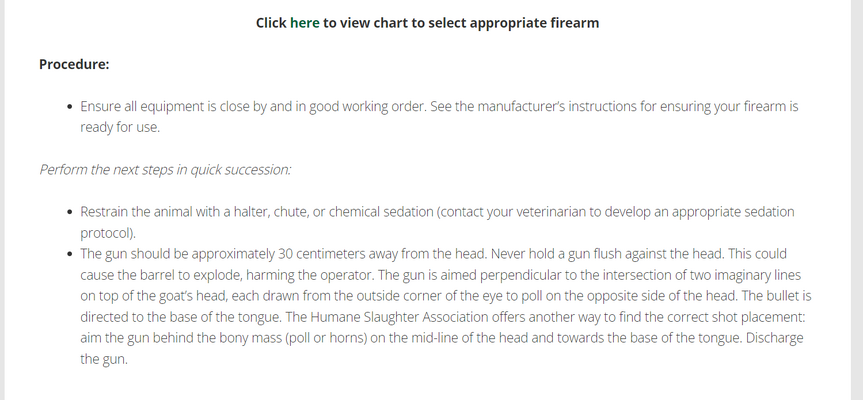Click the words 'the gun.' at the paragraph end
Viewport: 863px width, 400px height.
(104, 360)
